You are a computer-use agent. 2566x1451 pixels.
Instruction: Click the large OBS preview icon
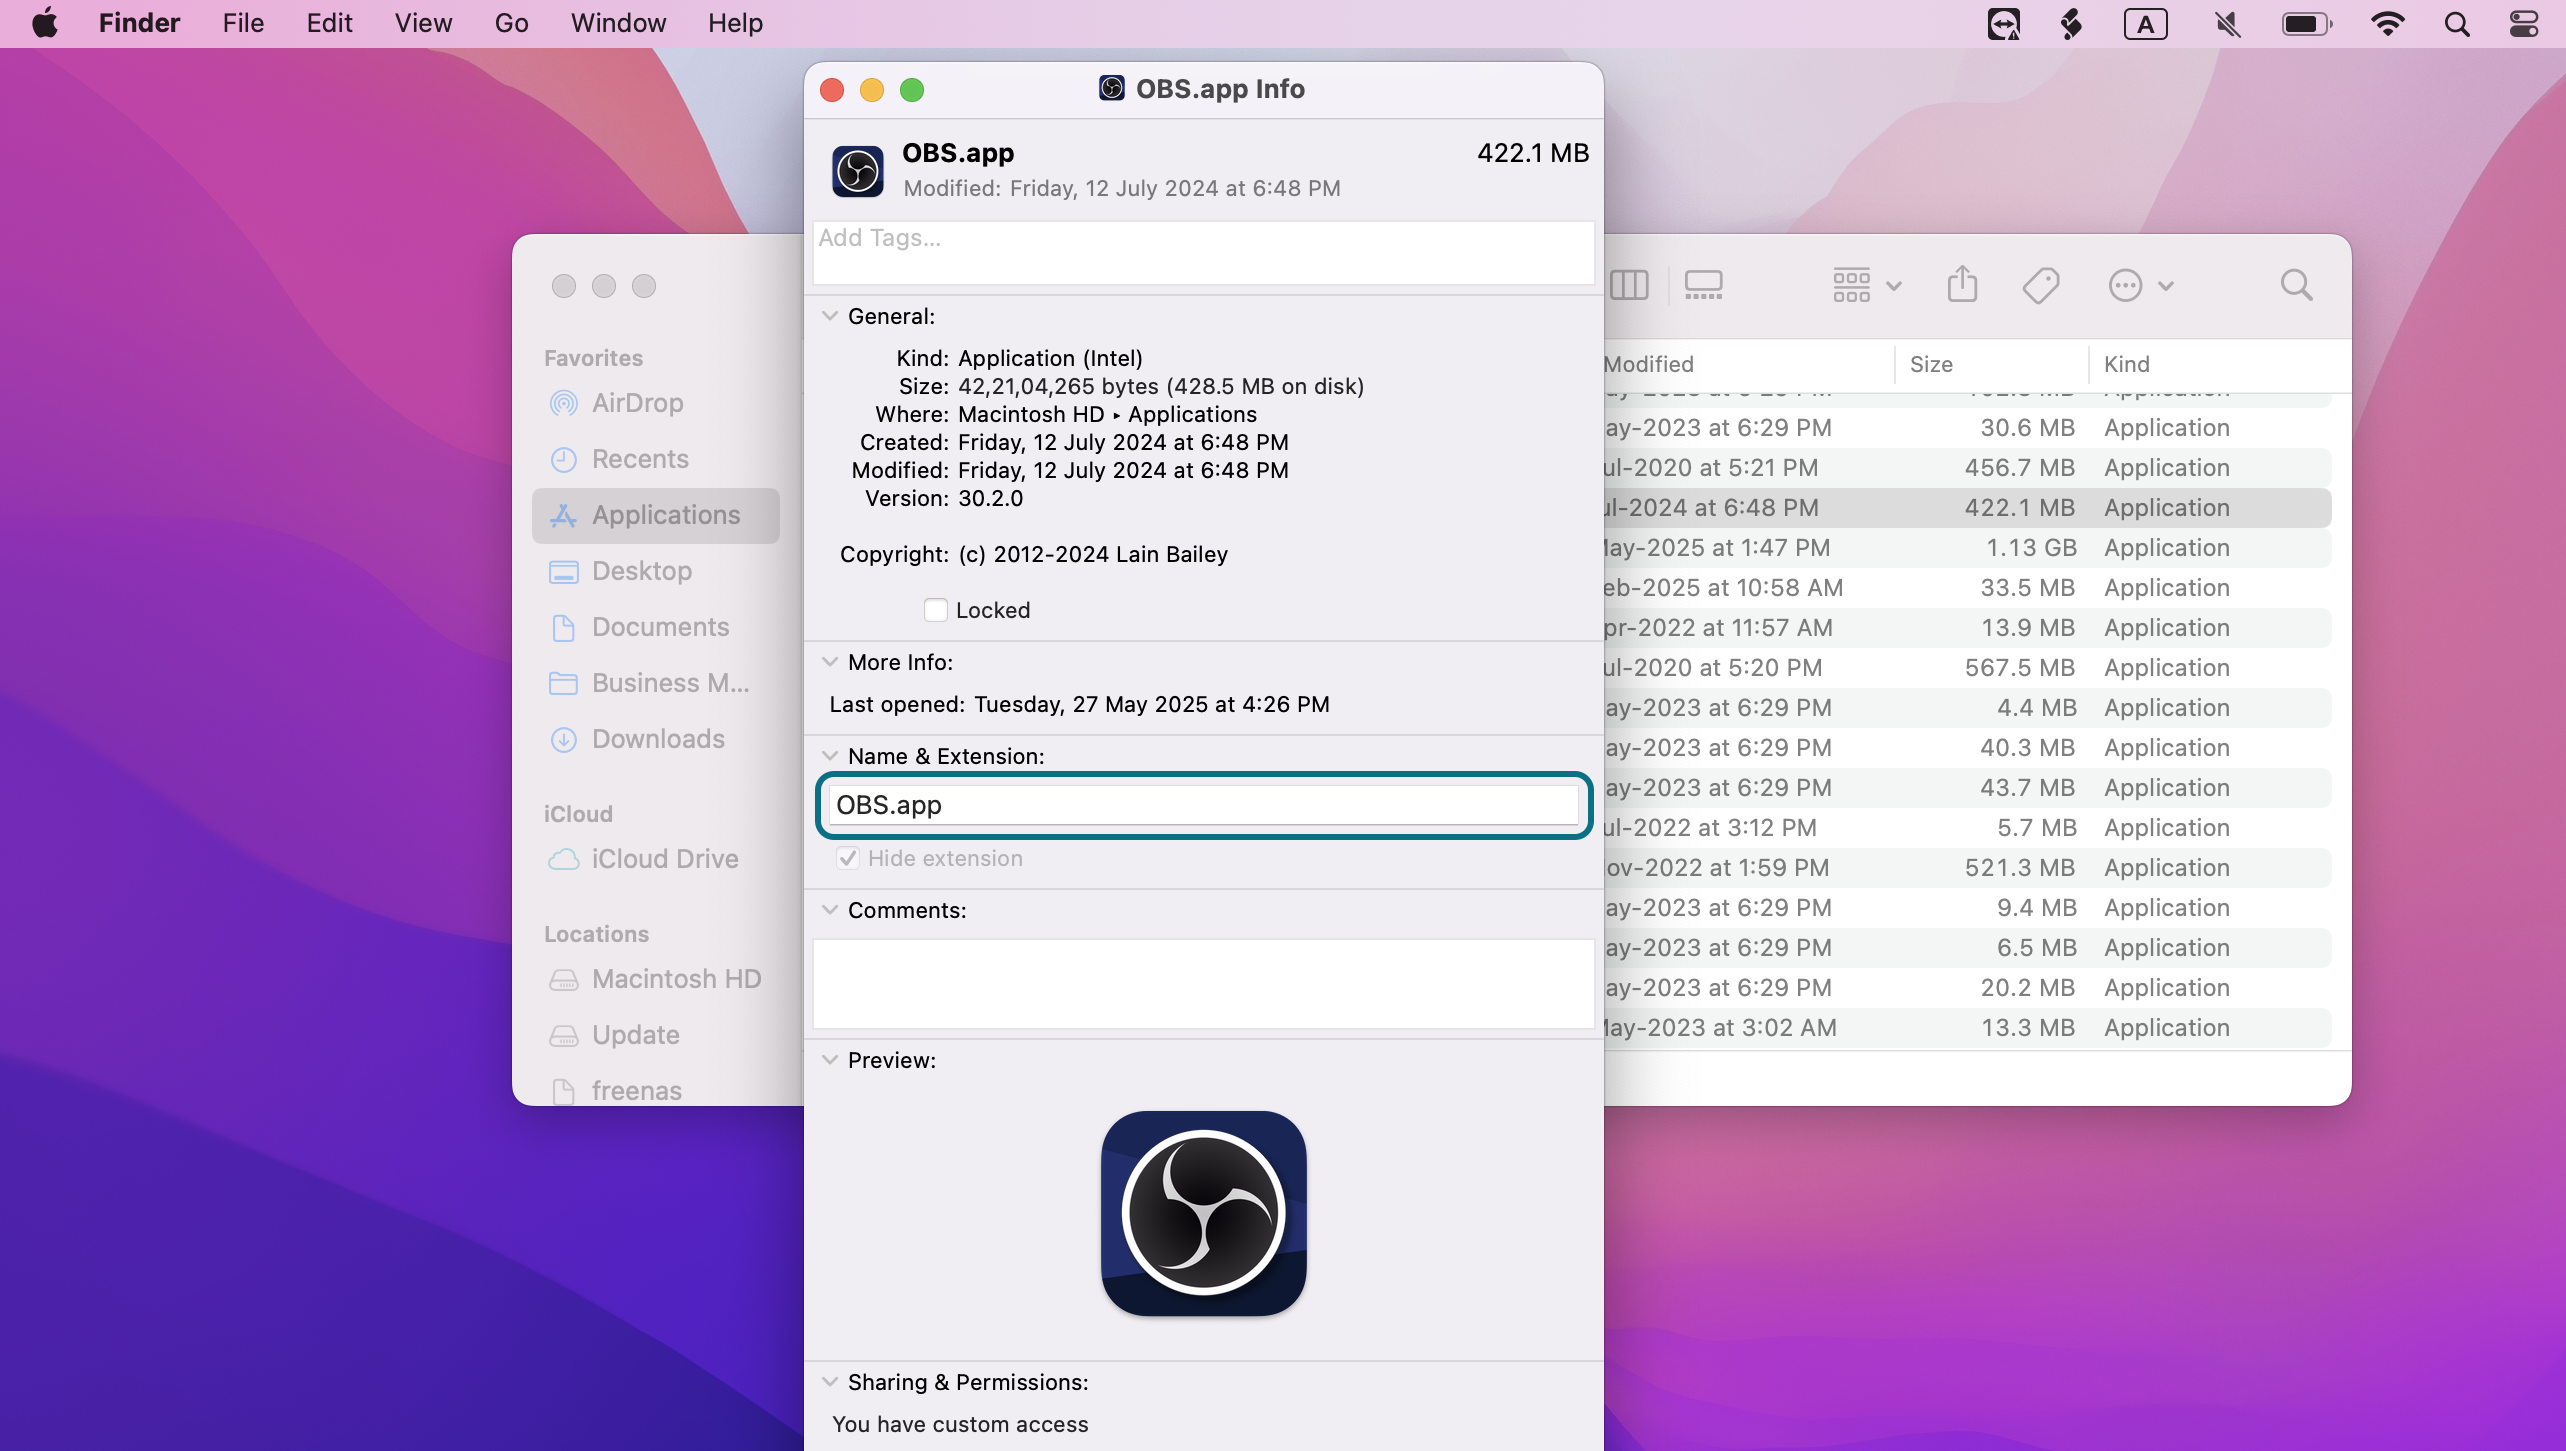1203,1213
